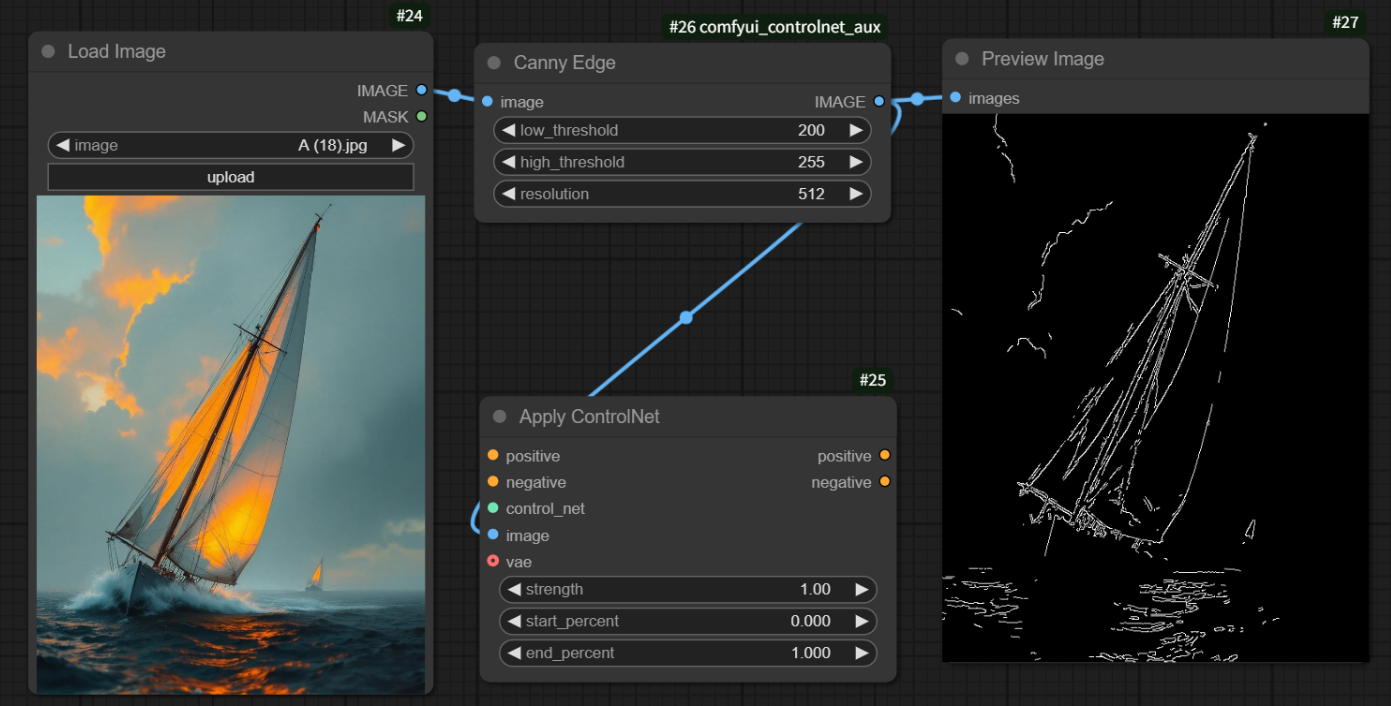Collapse the Canny Edge node with its title dot
This screenshot has height=706, width=1391.
click(493, 62)
